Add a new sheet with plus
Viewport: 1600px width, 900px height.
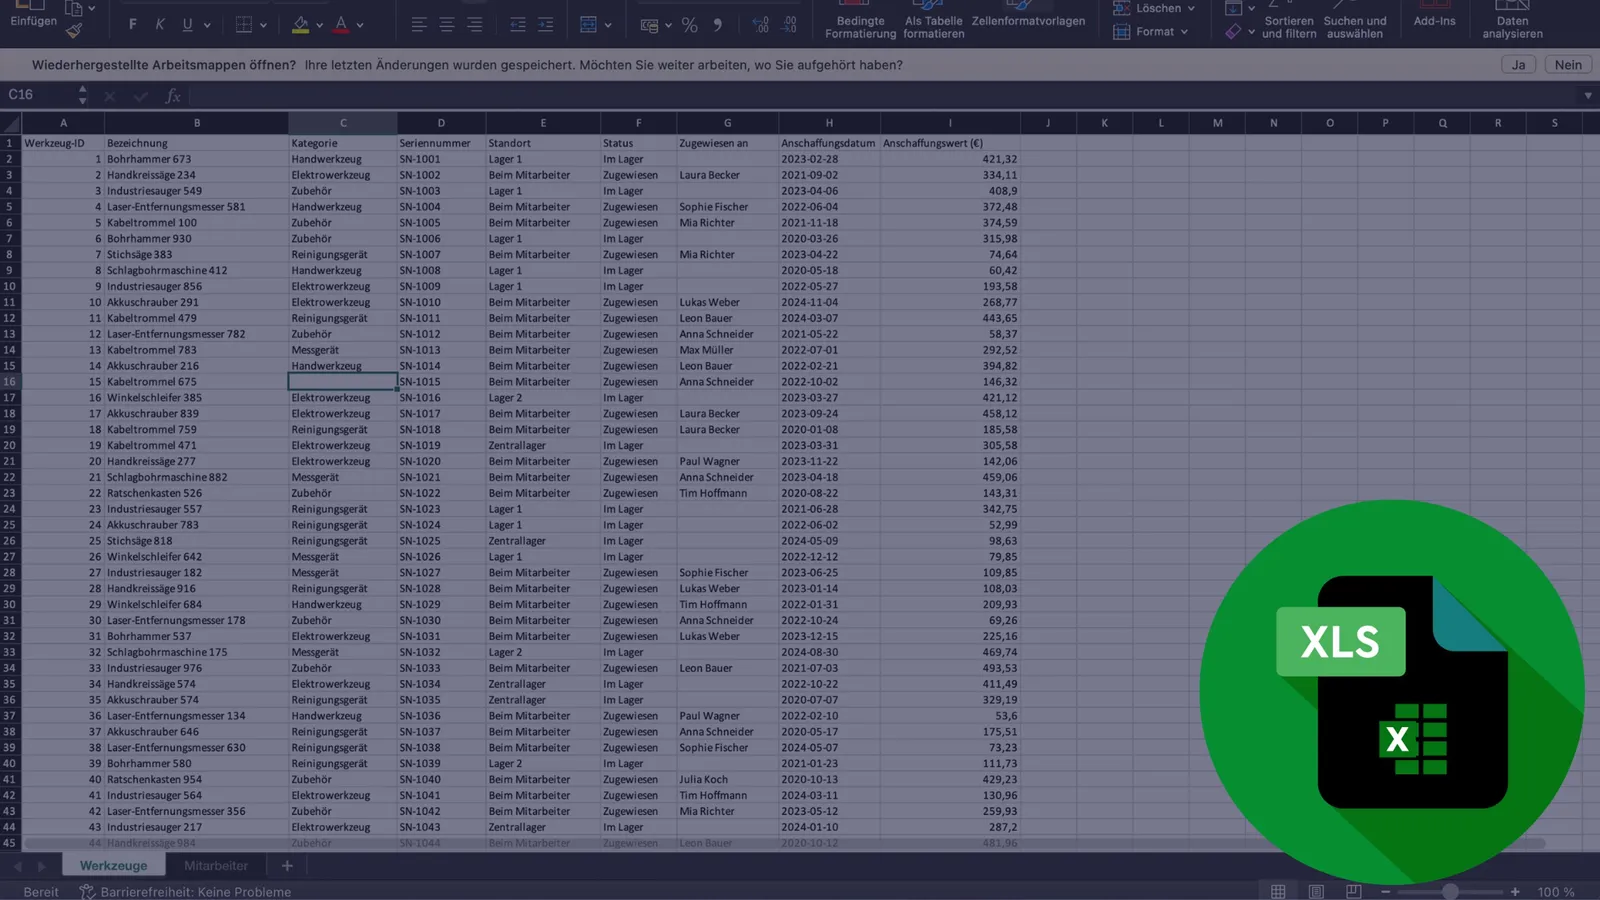pos(287,866)
